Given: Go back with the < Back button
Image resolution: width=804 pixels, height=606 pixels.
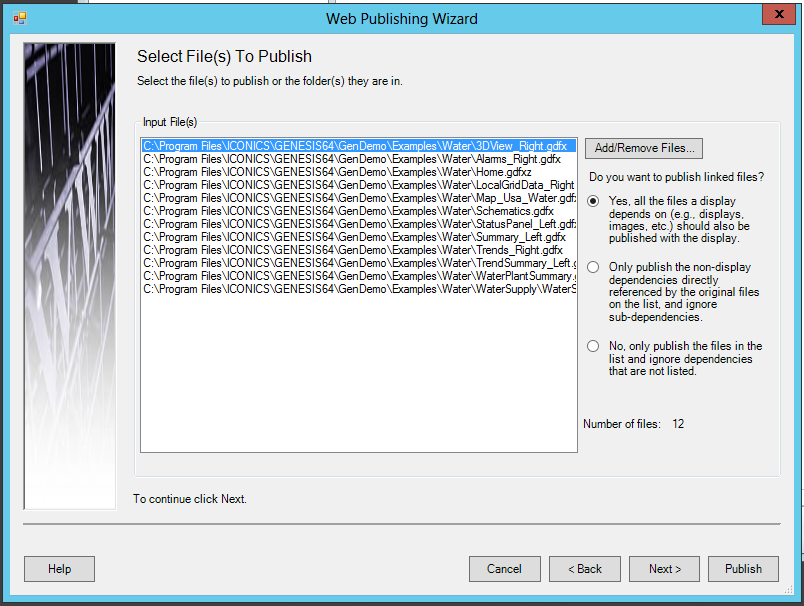Looking at the screenshot, I should point(585,569).
